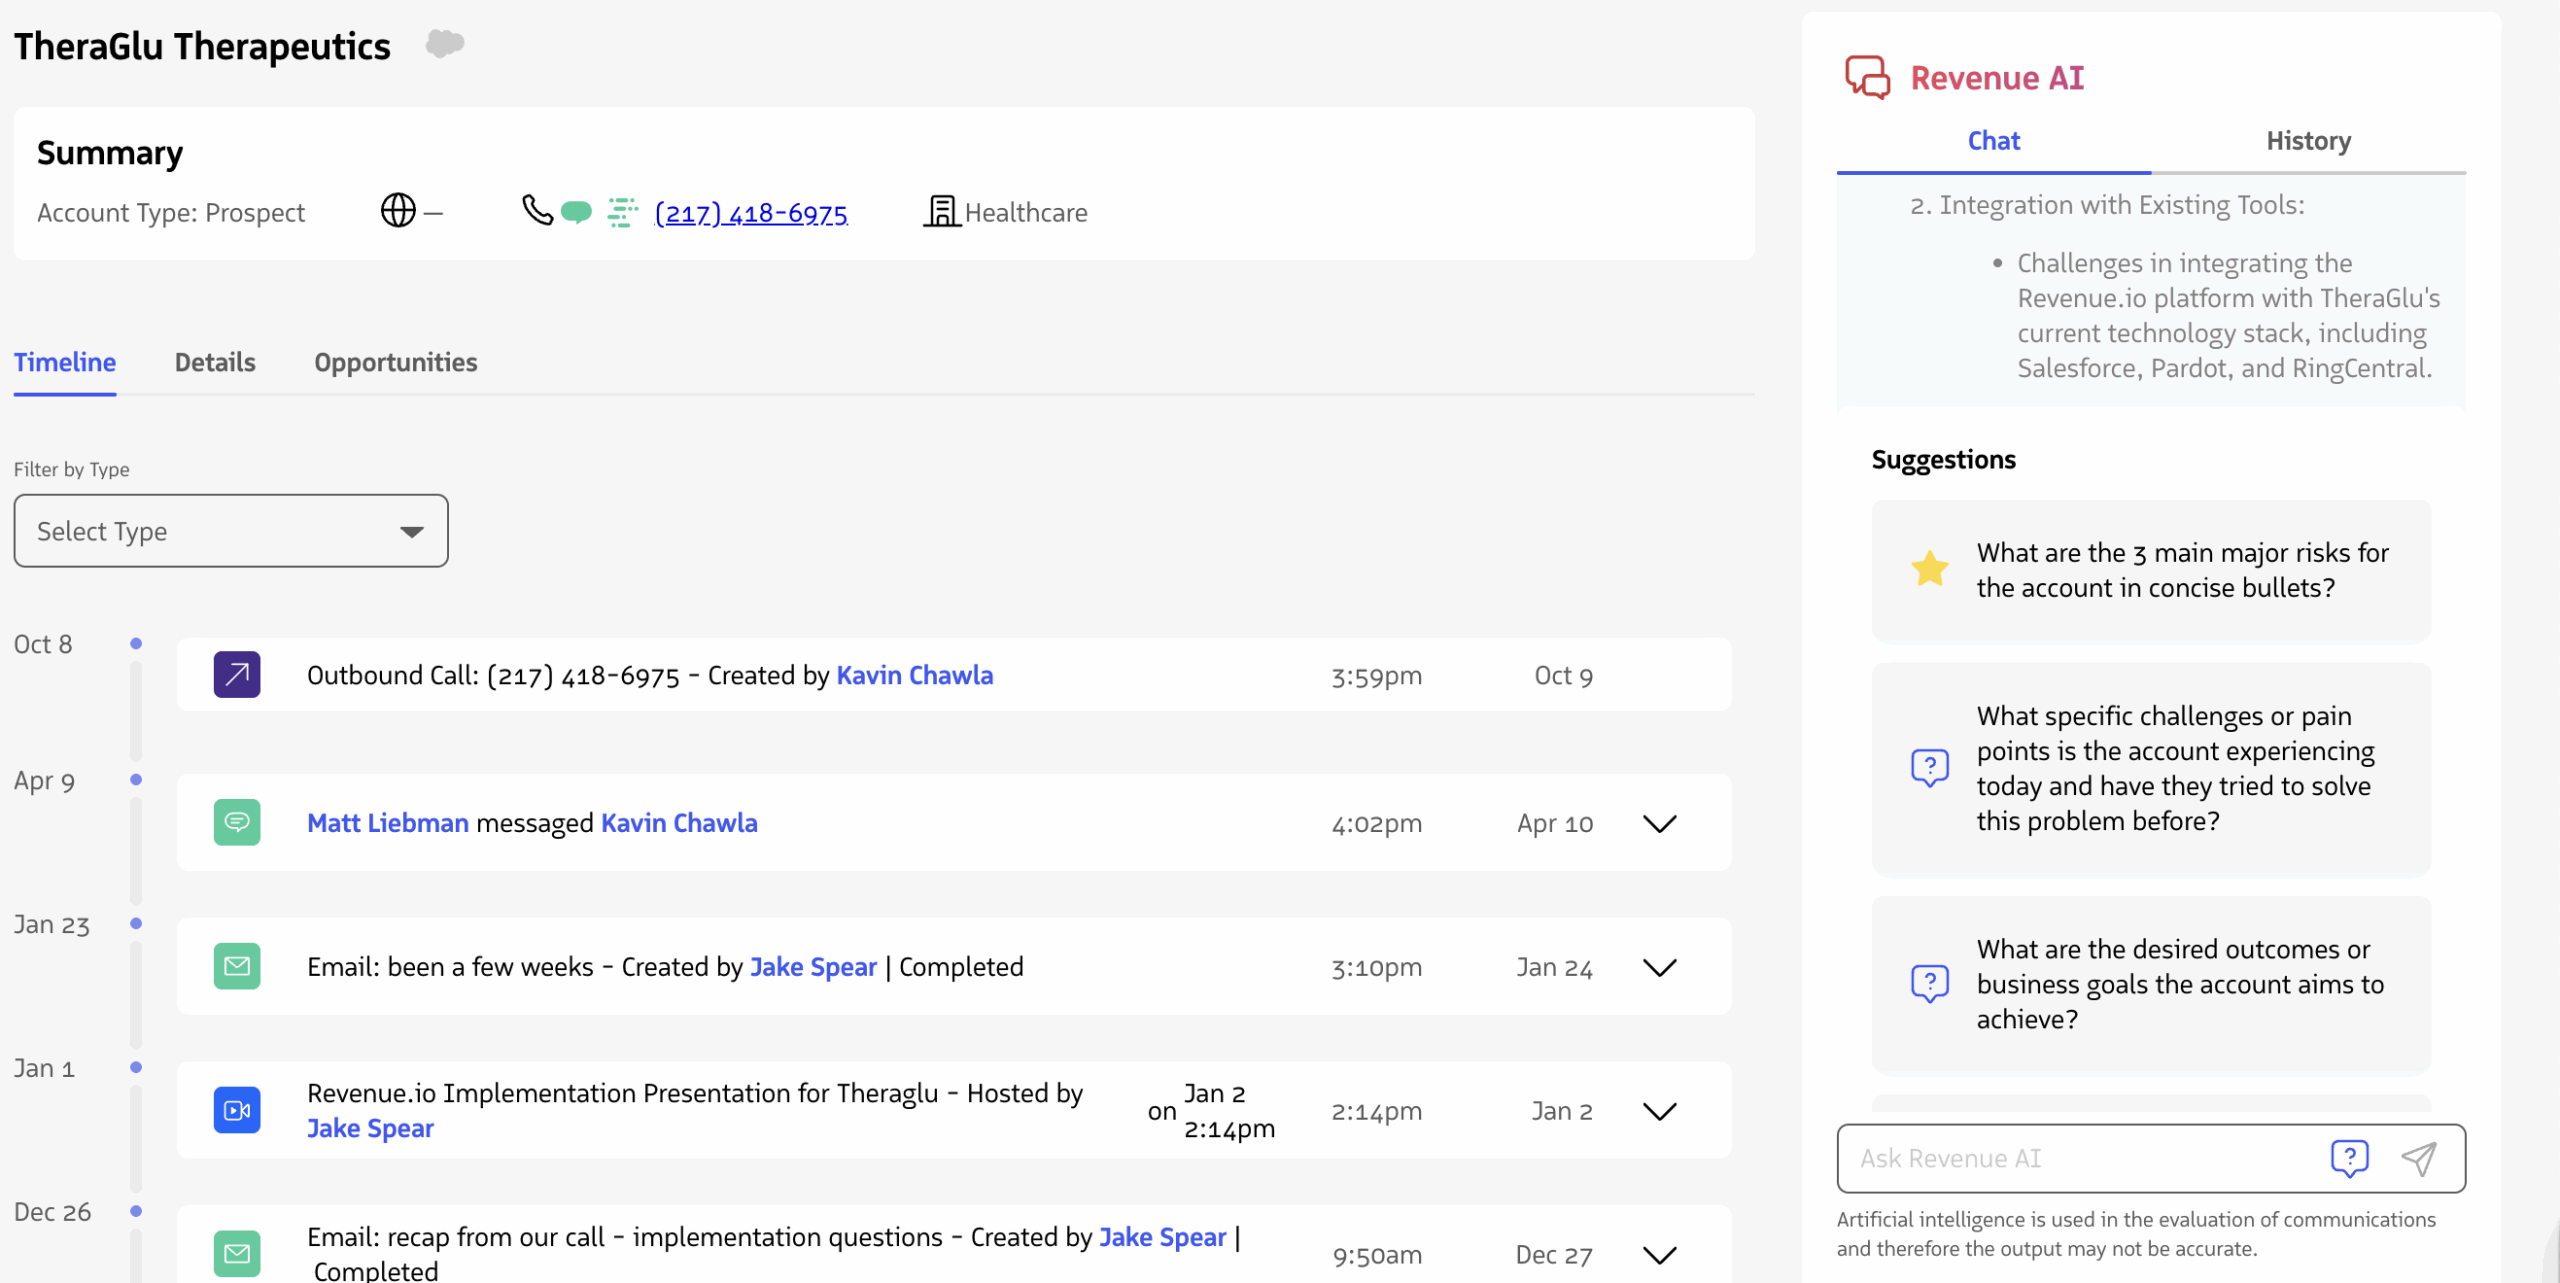Click the phone call icon in Summary

(537, 210)
